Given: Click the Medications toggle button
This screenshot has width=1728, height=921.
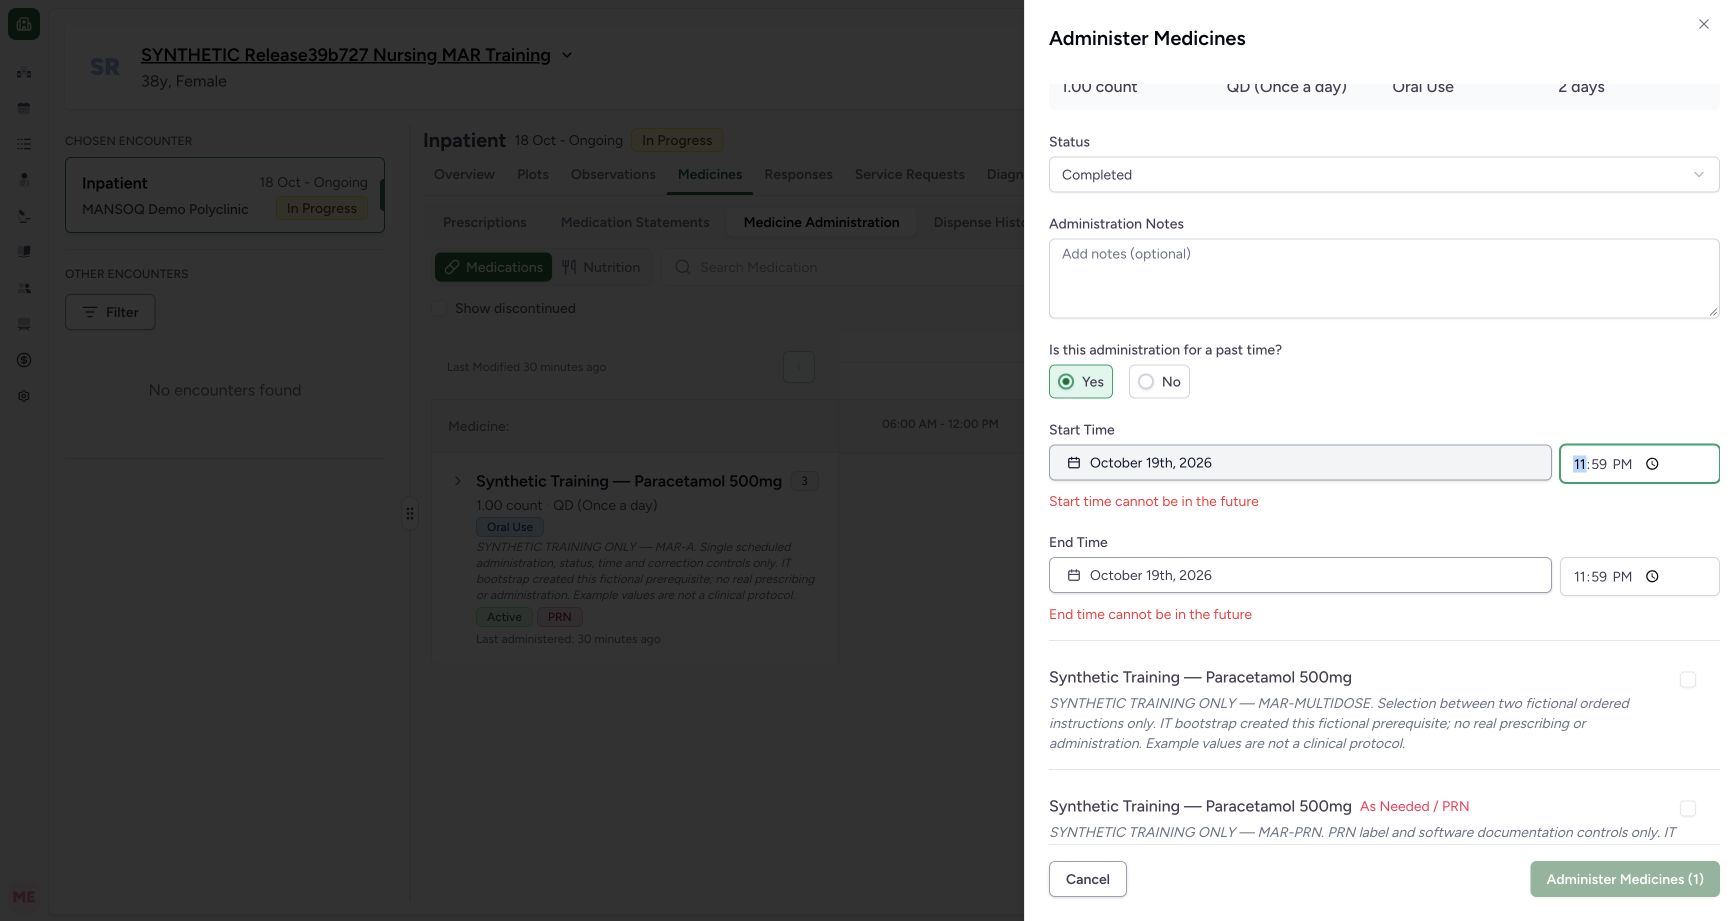Looking at the screenshot, I should [x=494, y=267].
